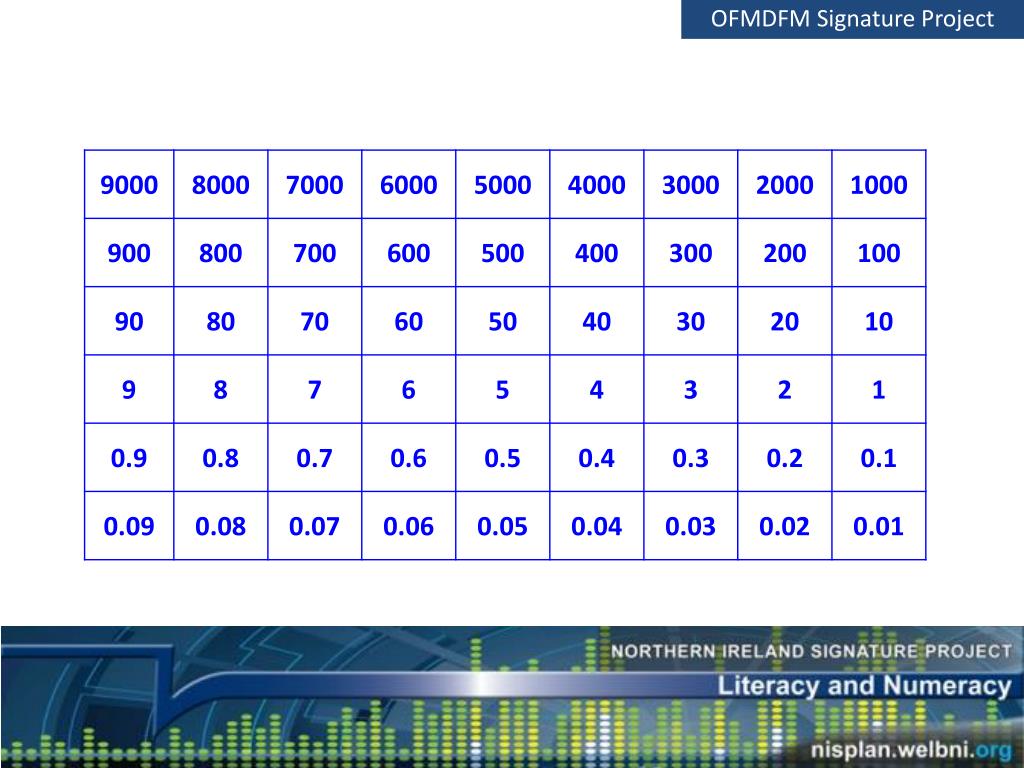Click the 0.06 cell
Screen dimensions: 1024x768
point(409,526)
